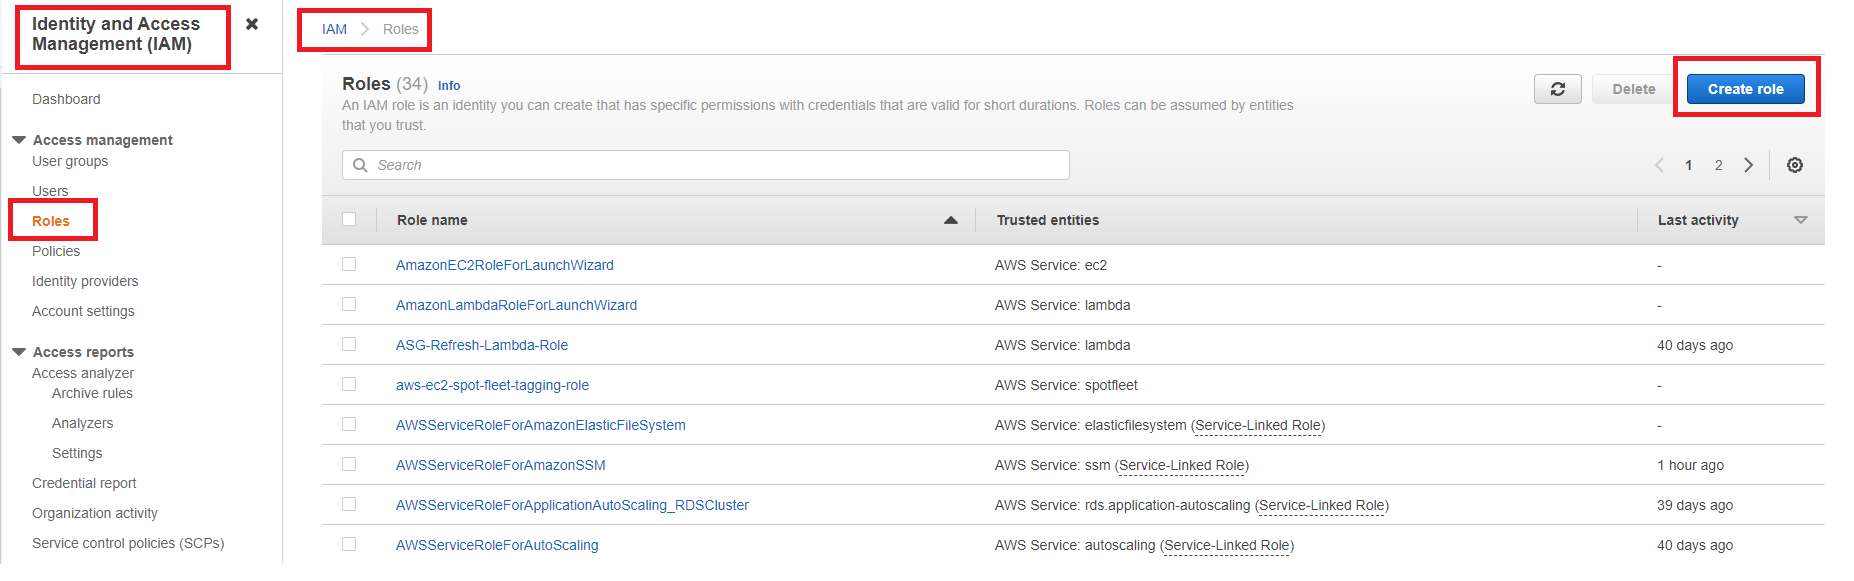Open Archive rules in sidebar

92,393
